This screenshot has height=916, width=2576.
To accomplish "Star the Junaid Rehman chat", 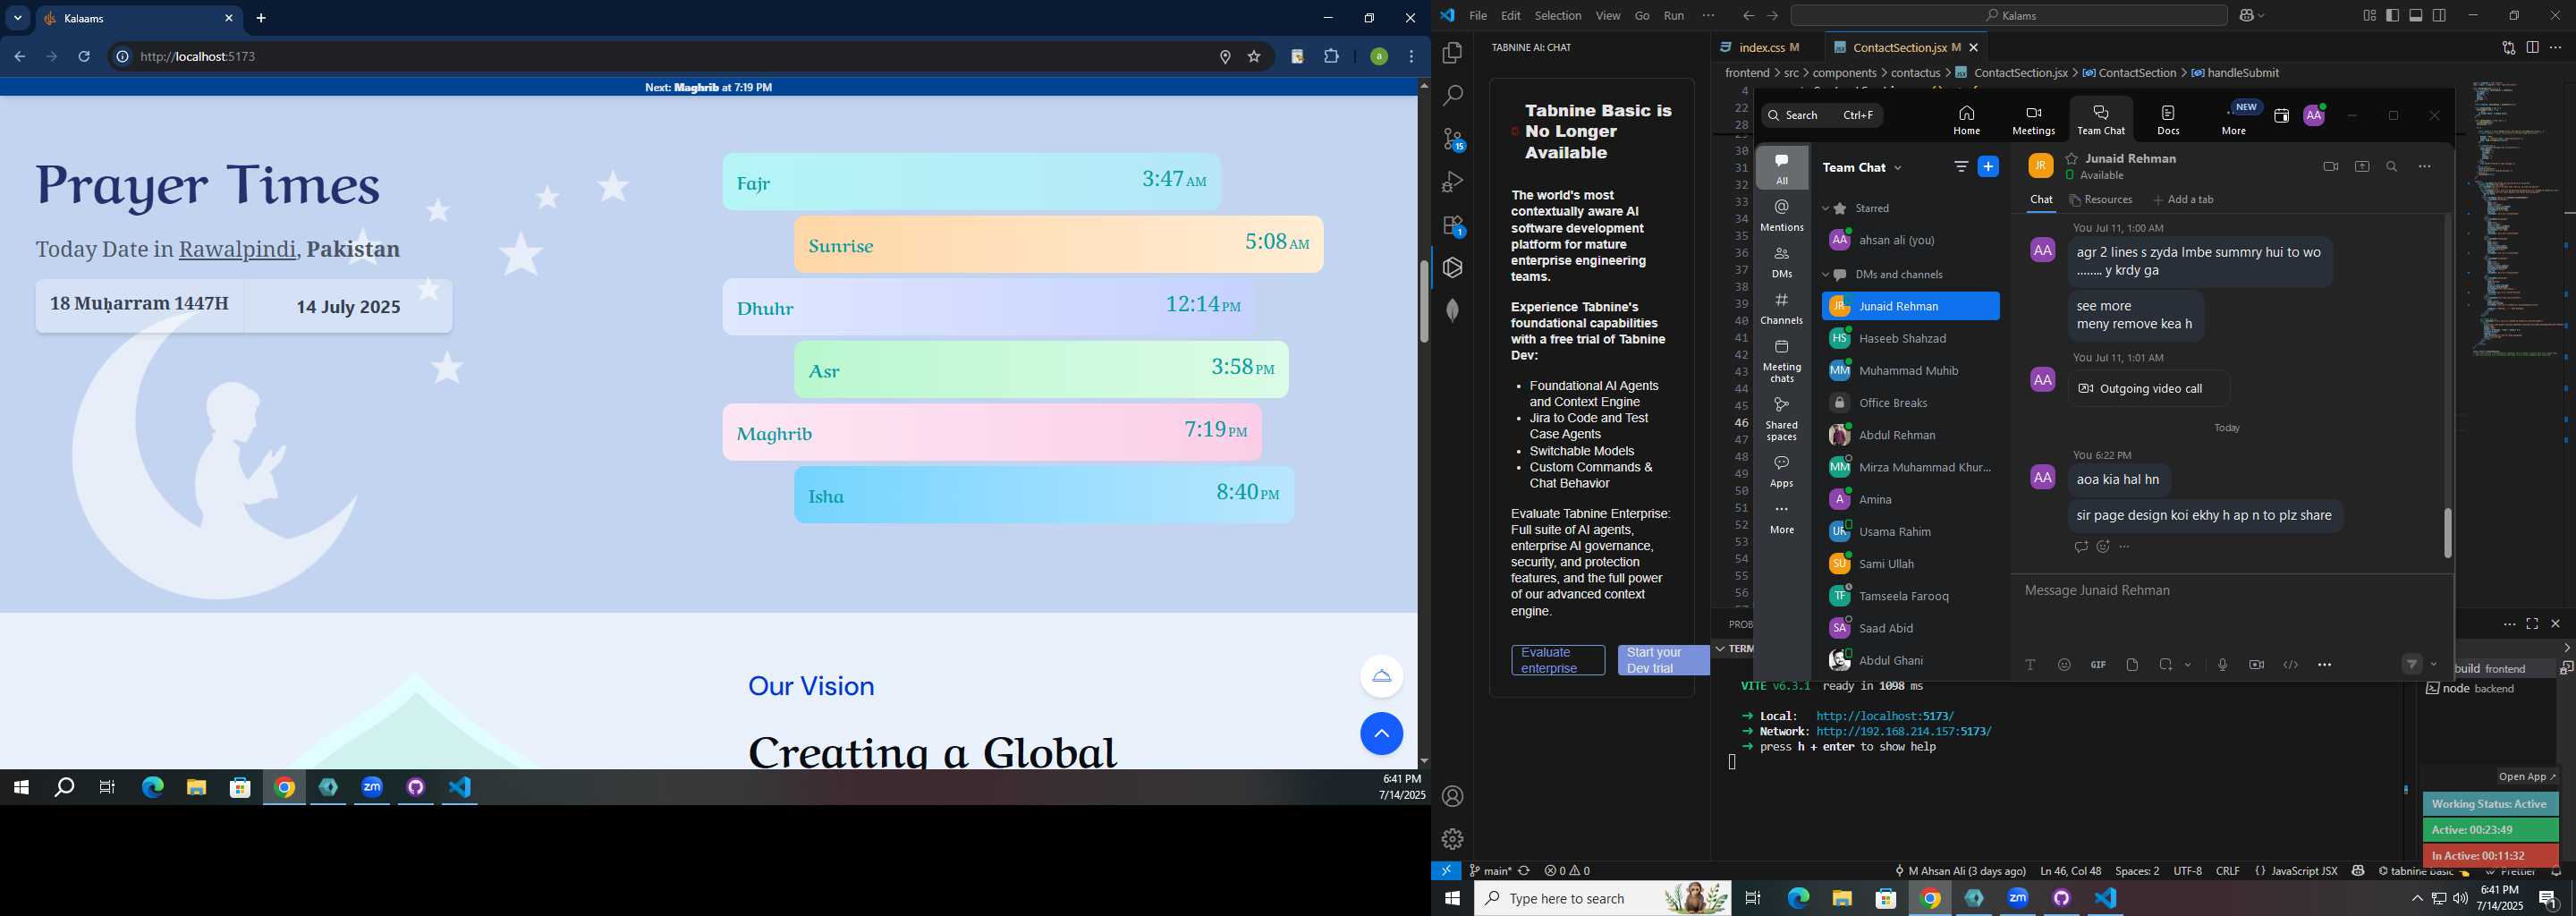I will pos(2072,159).
